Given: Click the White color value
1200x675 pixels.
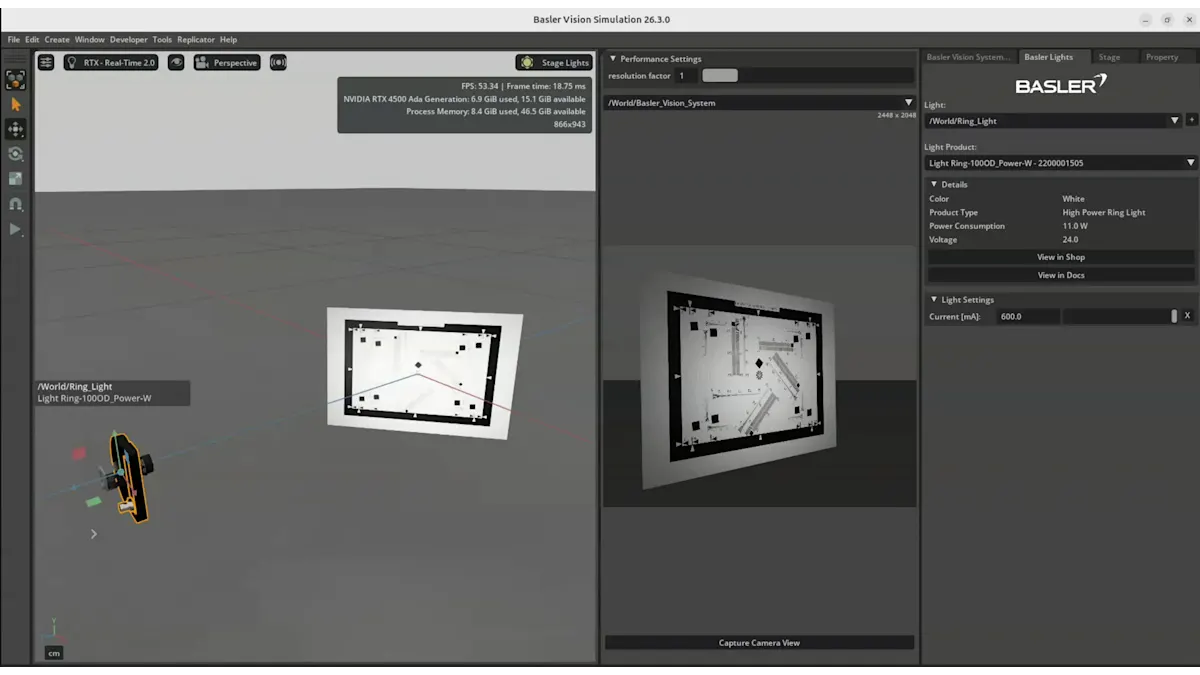Looking at the screenshot, I should tap(1073, 199).
